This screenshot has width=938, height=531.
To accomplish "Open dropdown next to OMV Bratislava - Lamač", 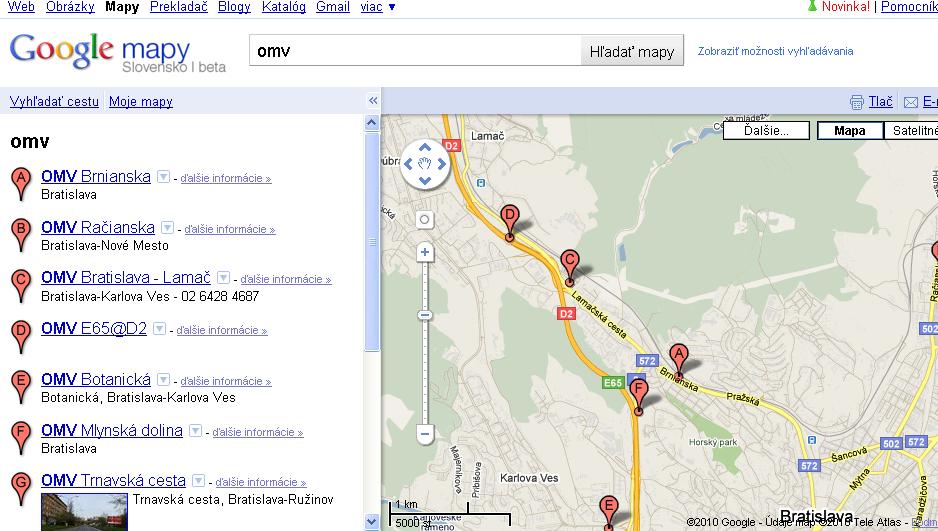I will click(x=223, y=278).
